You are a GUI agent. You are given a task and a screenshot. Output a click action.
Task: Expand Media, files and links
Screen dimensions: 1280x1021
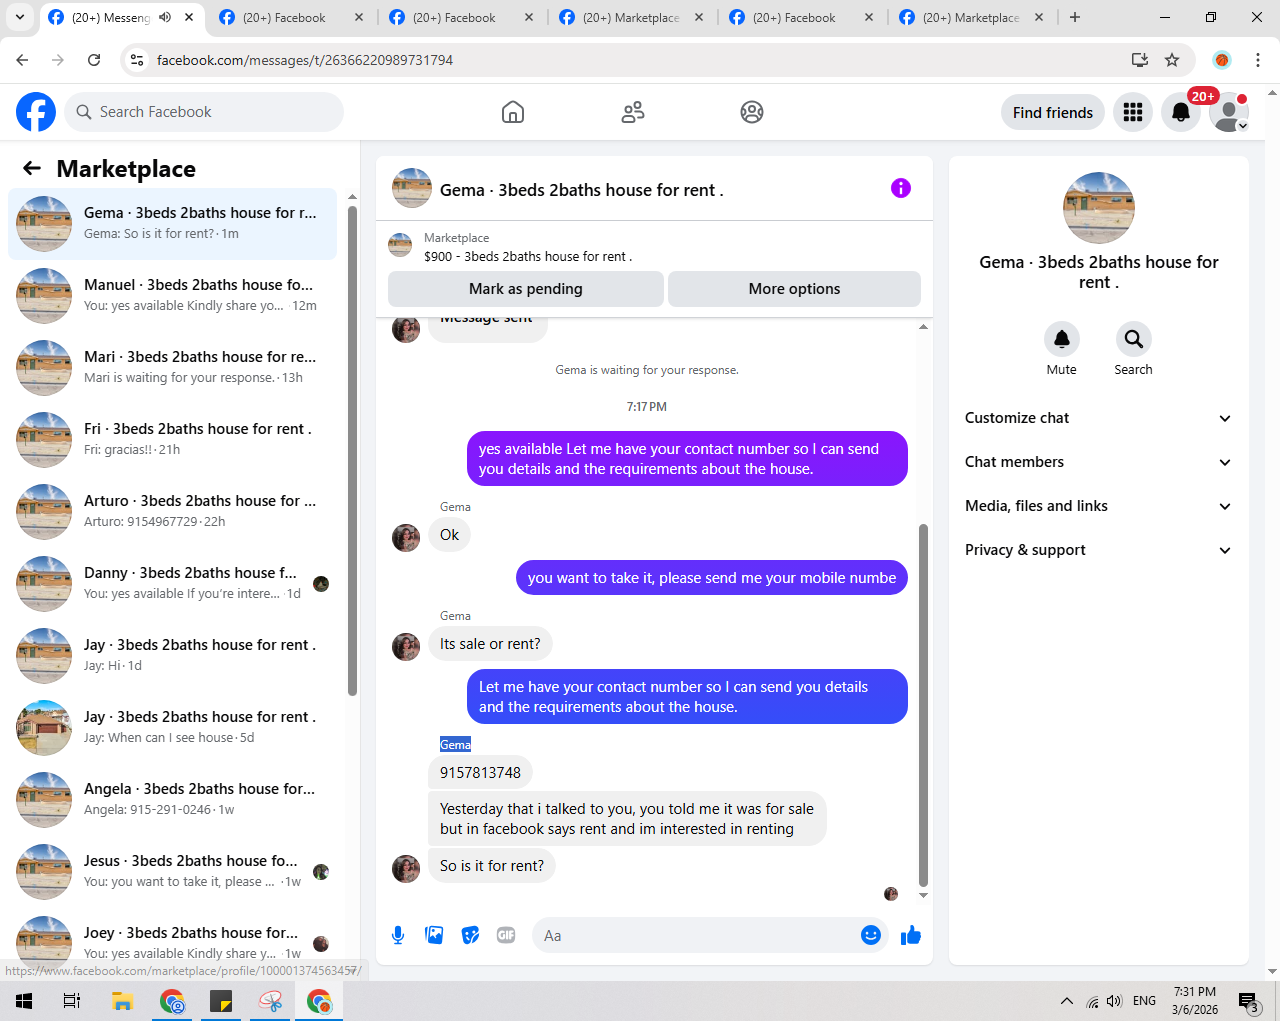1098,506
